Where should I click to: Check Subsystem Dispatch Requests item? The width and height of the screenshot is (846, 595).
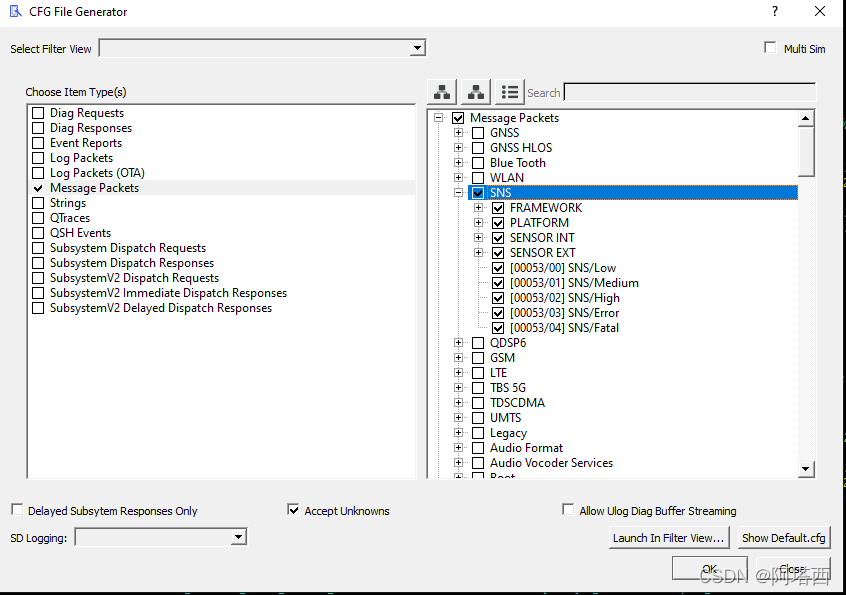38,248
